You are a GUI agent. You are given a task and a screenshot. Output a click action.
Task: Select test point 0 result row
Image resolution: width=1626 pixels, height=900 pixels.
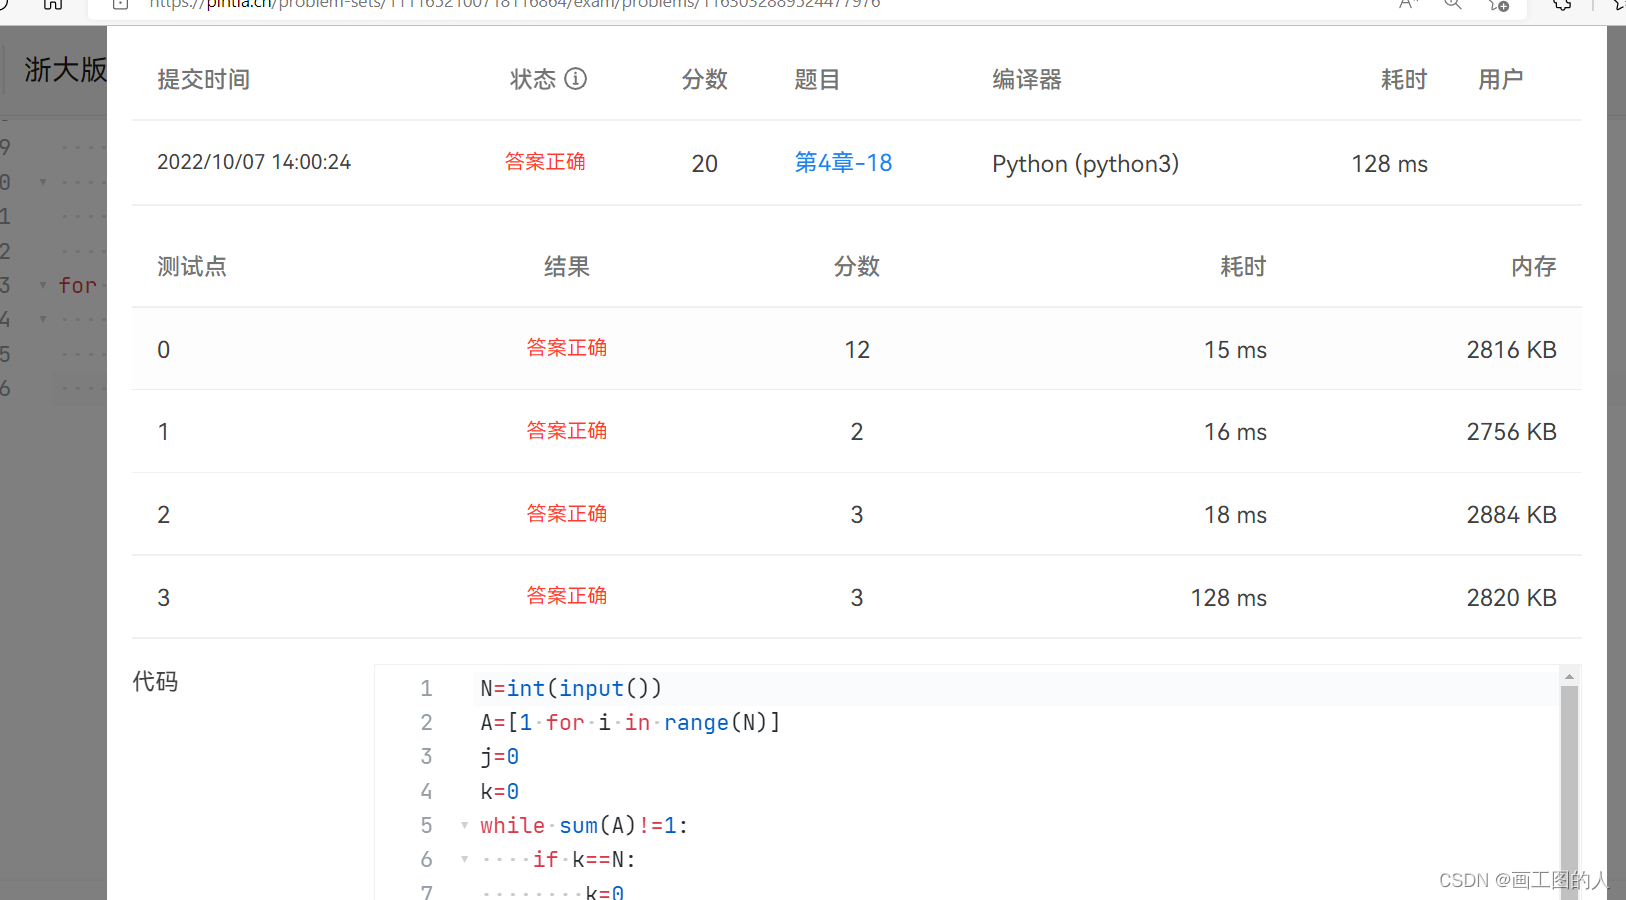tap(857, 349)
